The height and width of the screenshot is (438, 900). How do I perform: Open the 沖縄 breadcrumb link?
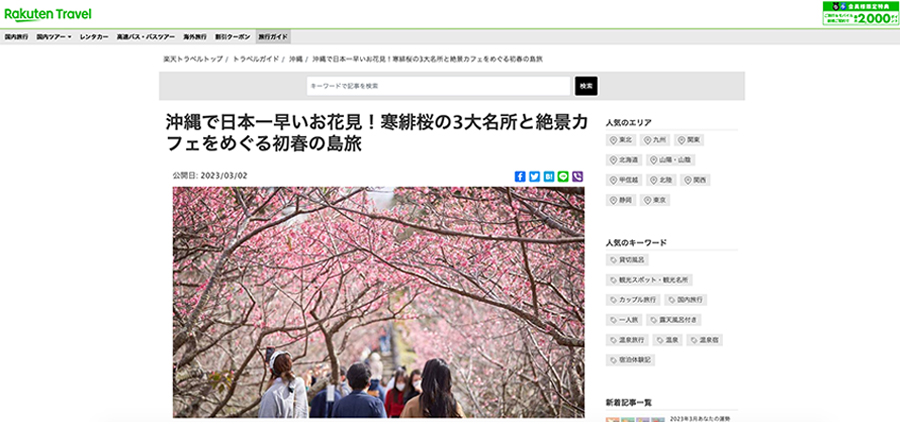tap(296, 60)
